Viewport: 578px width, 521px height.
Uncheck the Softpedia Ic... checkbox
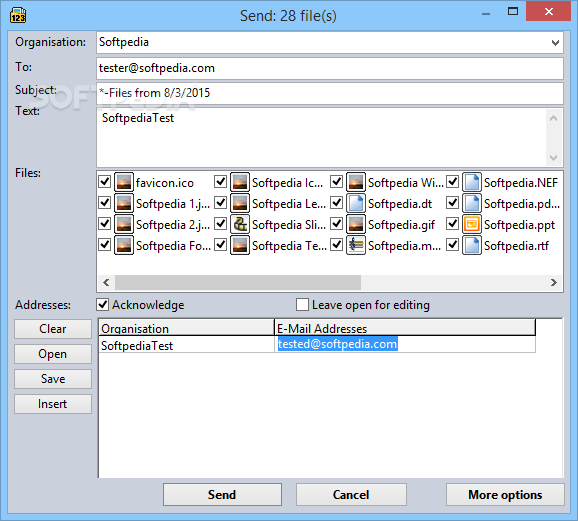pyautogui.click(x=220, y=181)
